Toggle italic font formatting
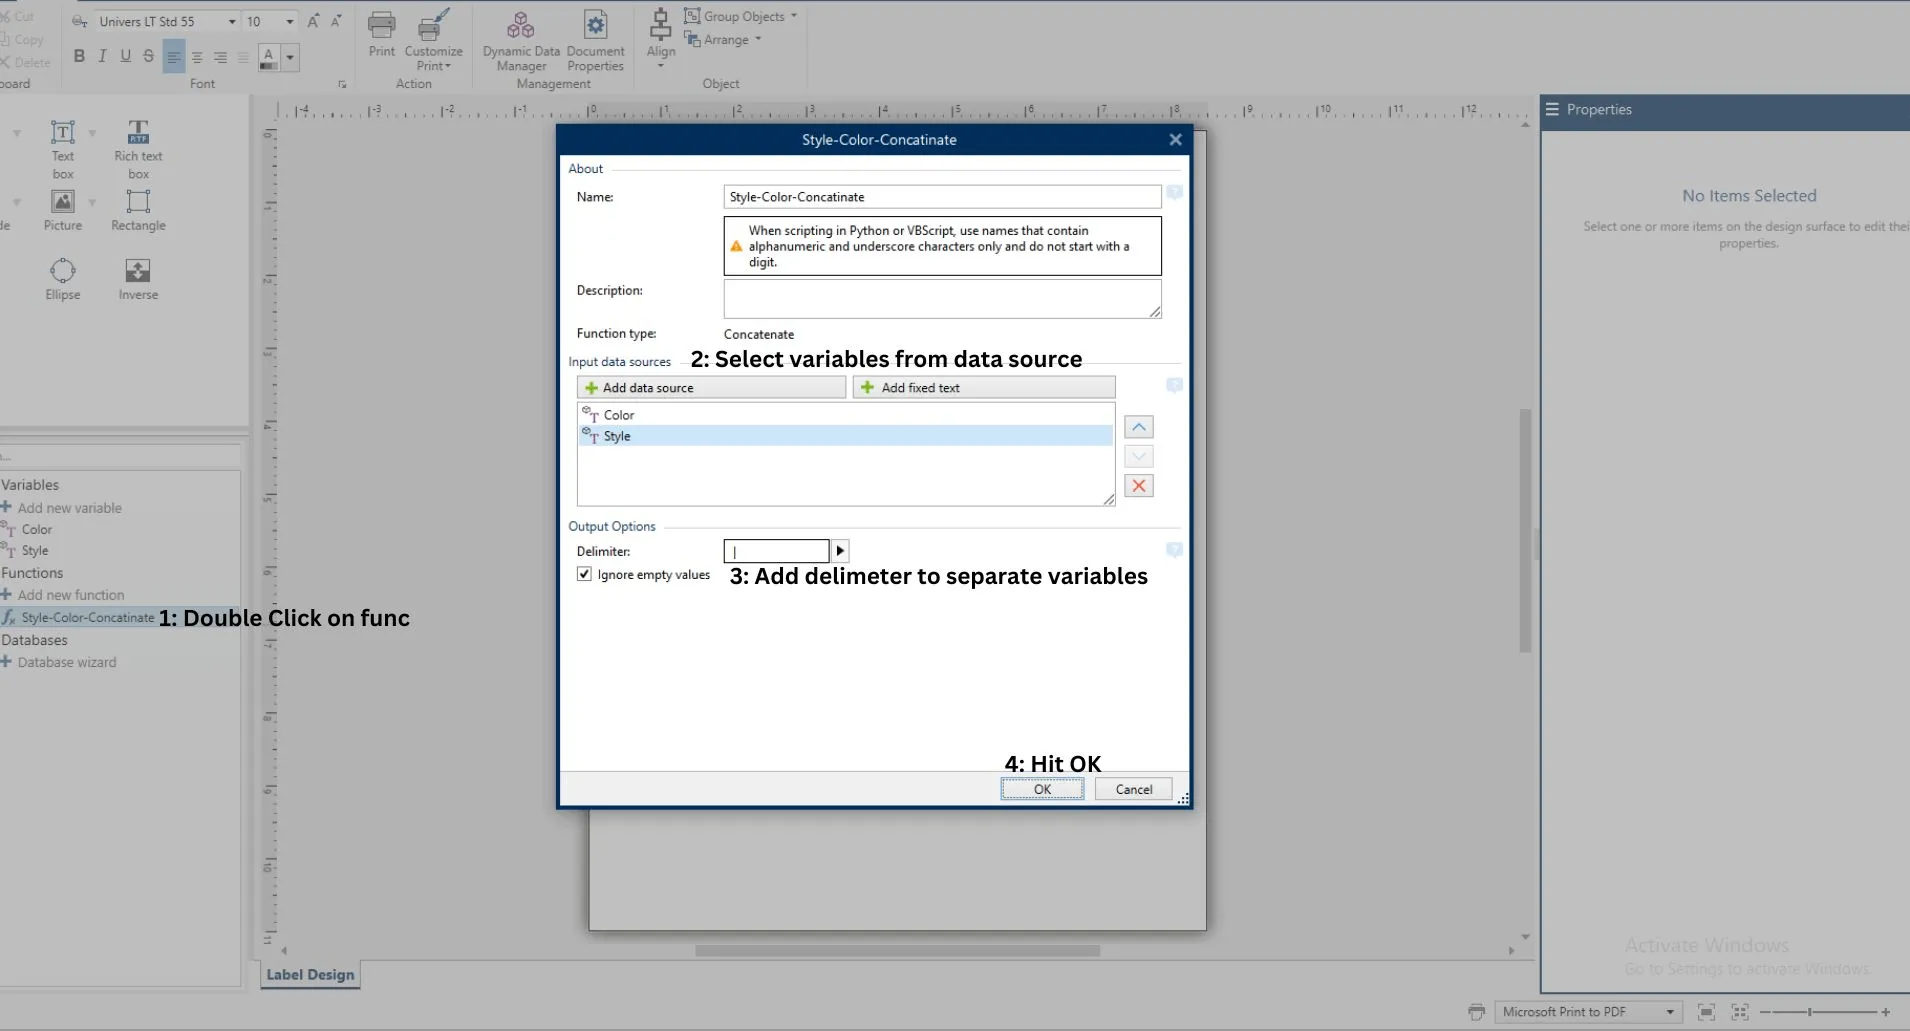 click(x=102, y=56)
